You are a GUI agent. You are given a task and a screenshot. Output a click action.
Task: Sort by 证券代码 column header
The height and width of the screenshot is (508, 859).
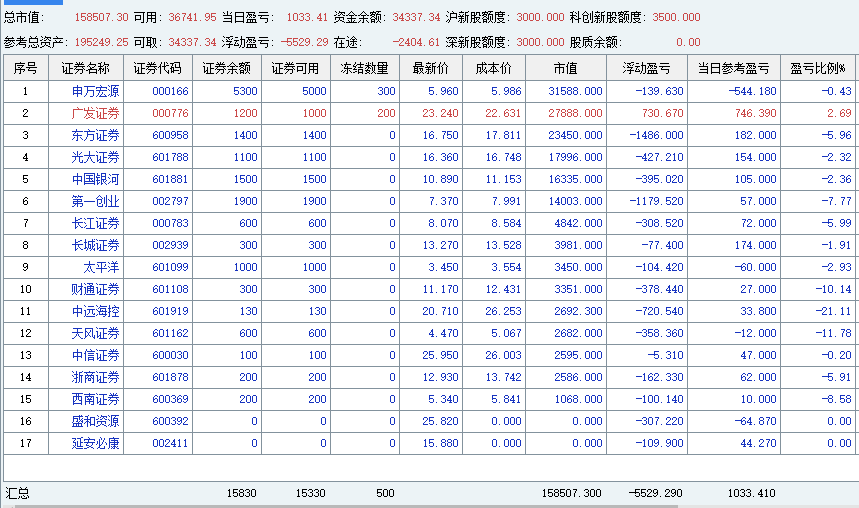pos(158,68)
